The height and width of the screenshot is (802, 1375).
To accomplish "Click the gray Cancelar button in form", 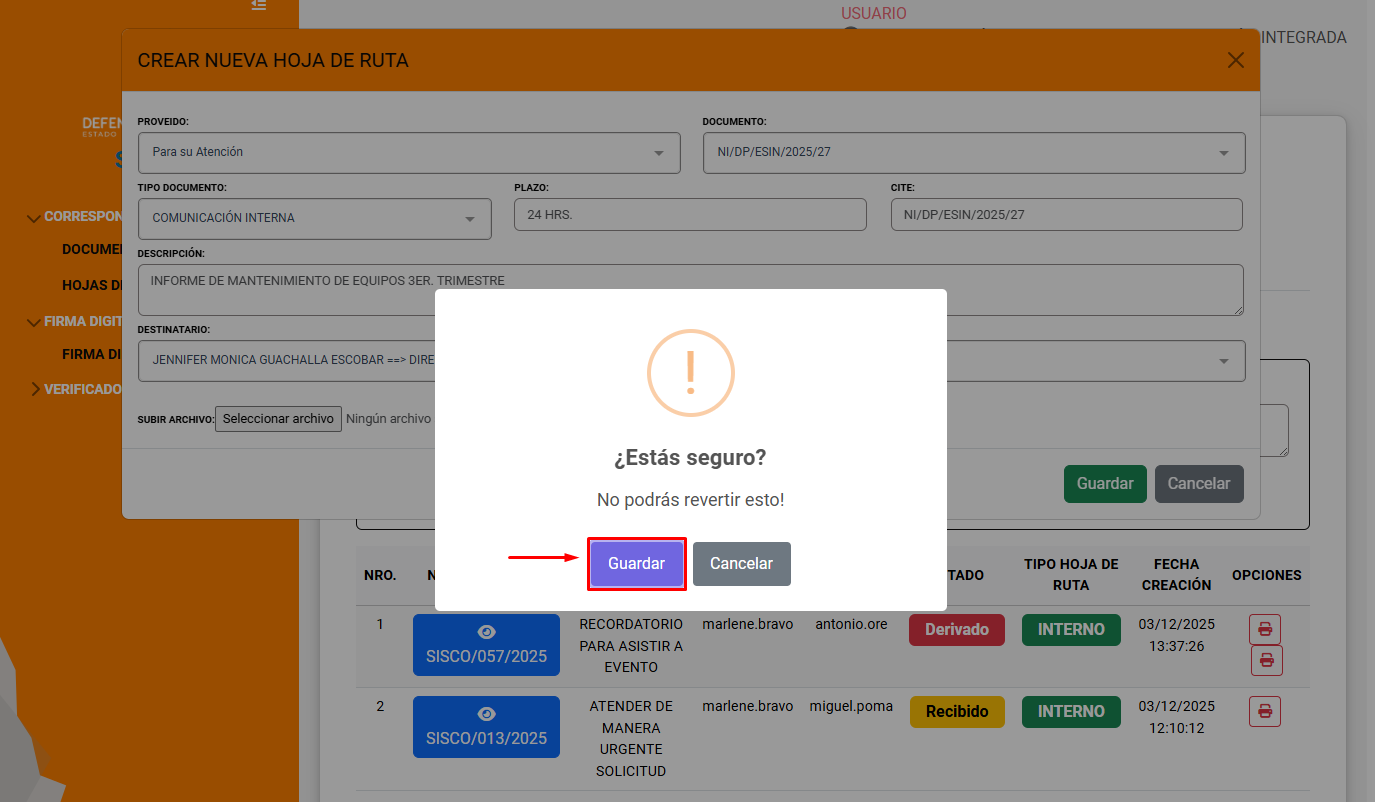I will (1199, 484).
